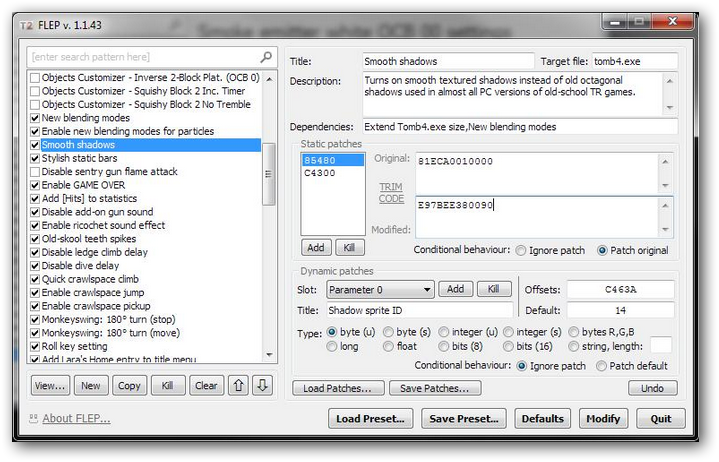Click Load Patches... button
This screenshot has height=462, width=719.
(x=337, y=388)
